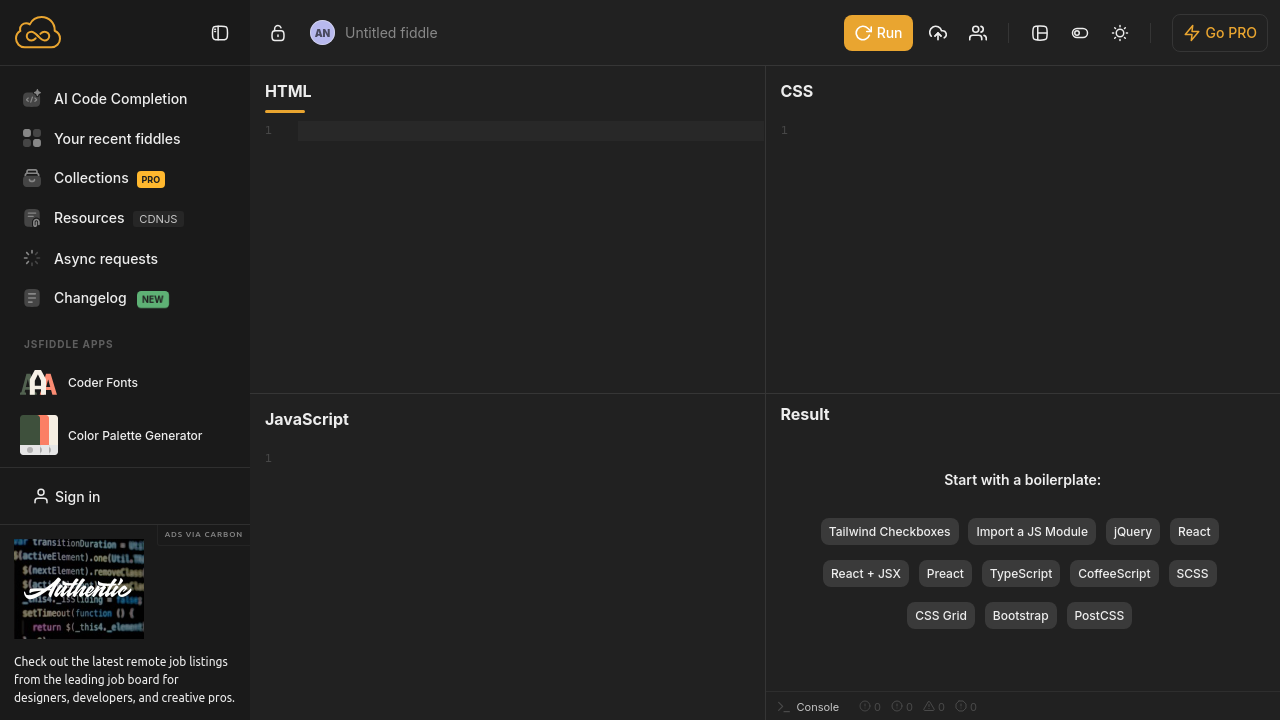Click the AN user avatar

coord(322,33)
